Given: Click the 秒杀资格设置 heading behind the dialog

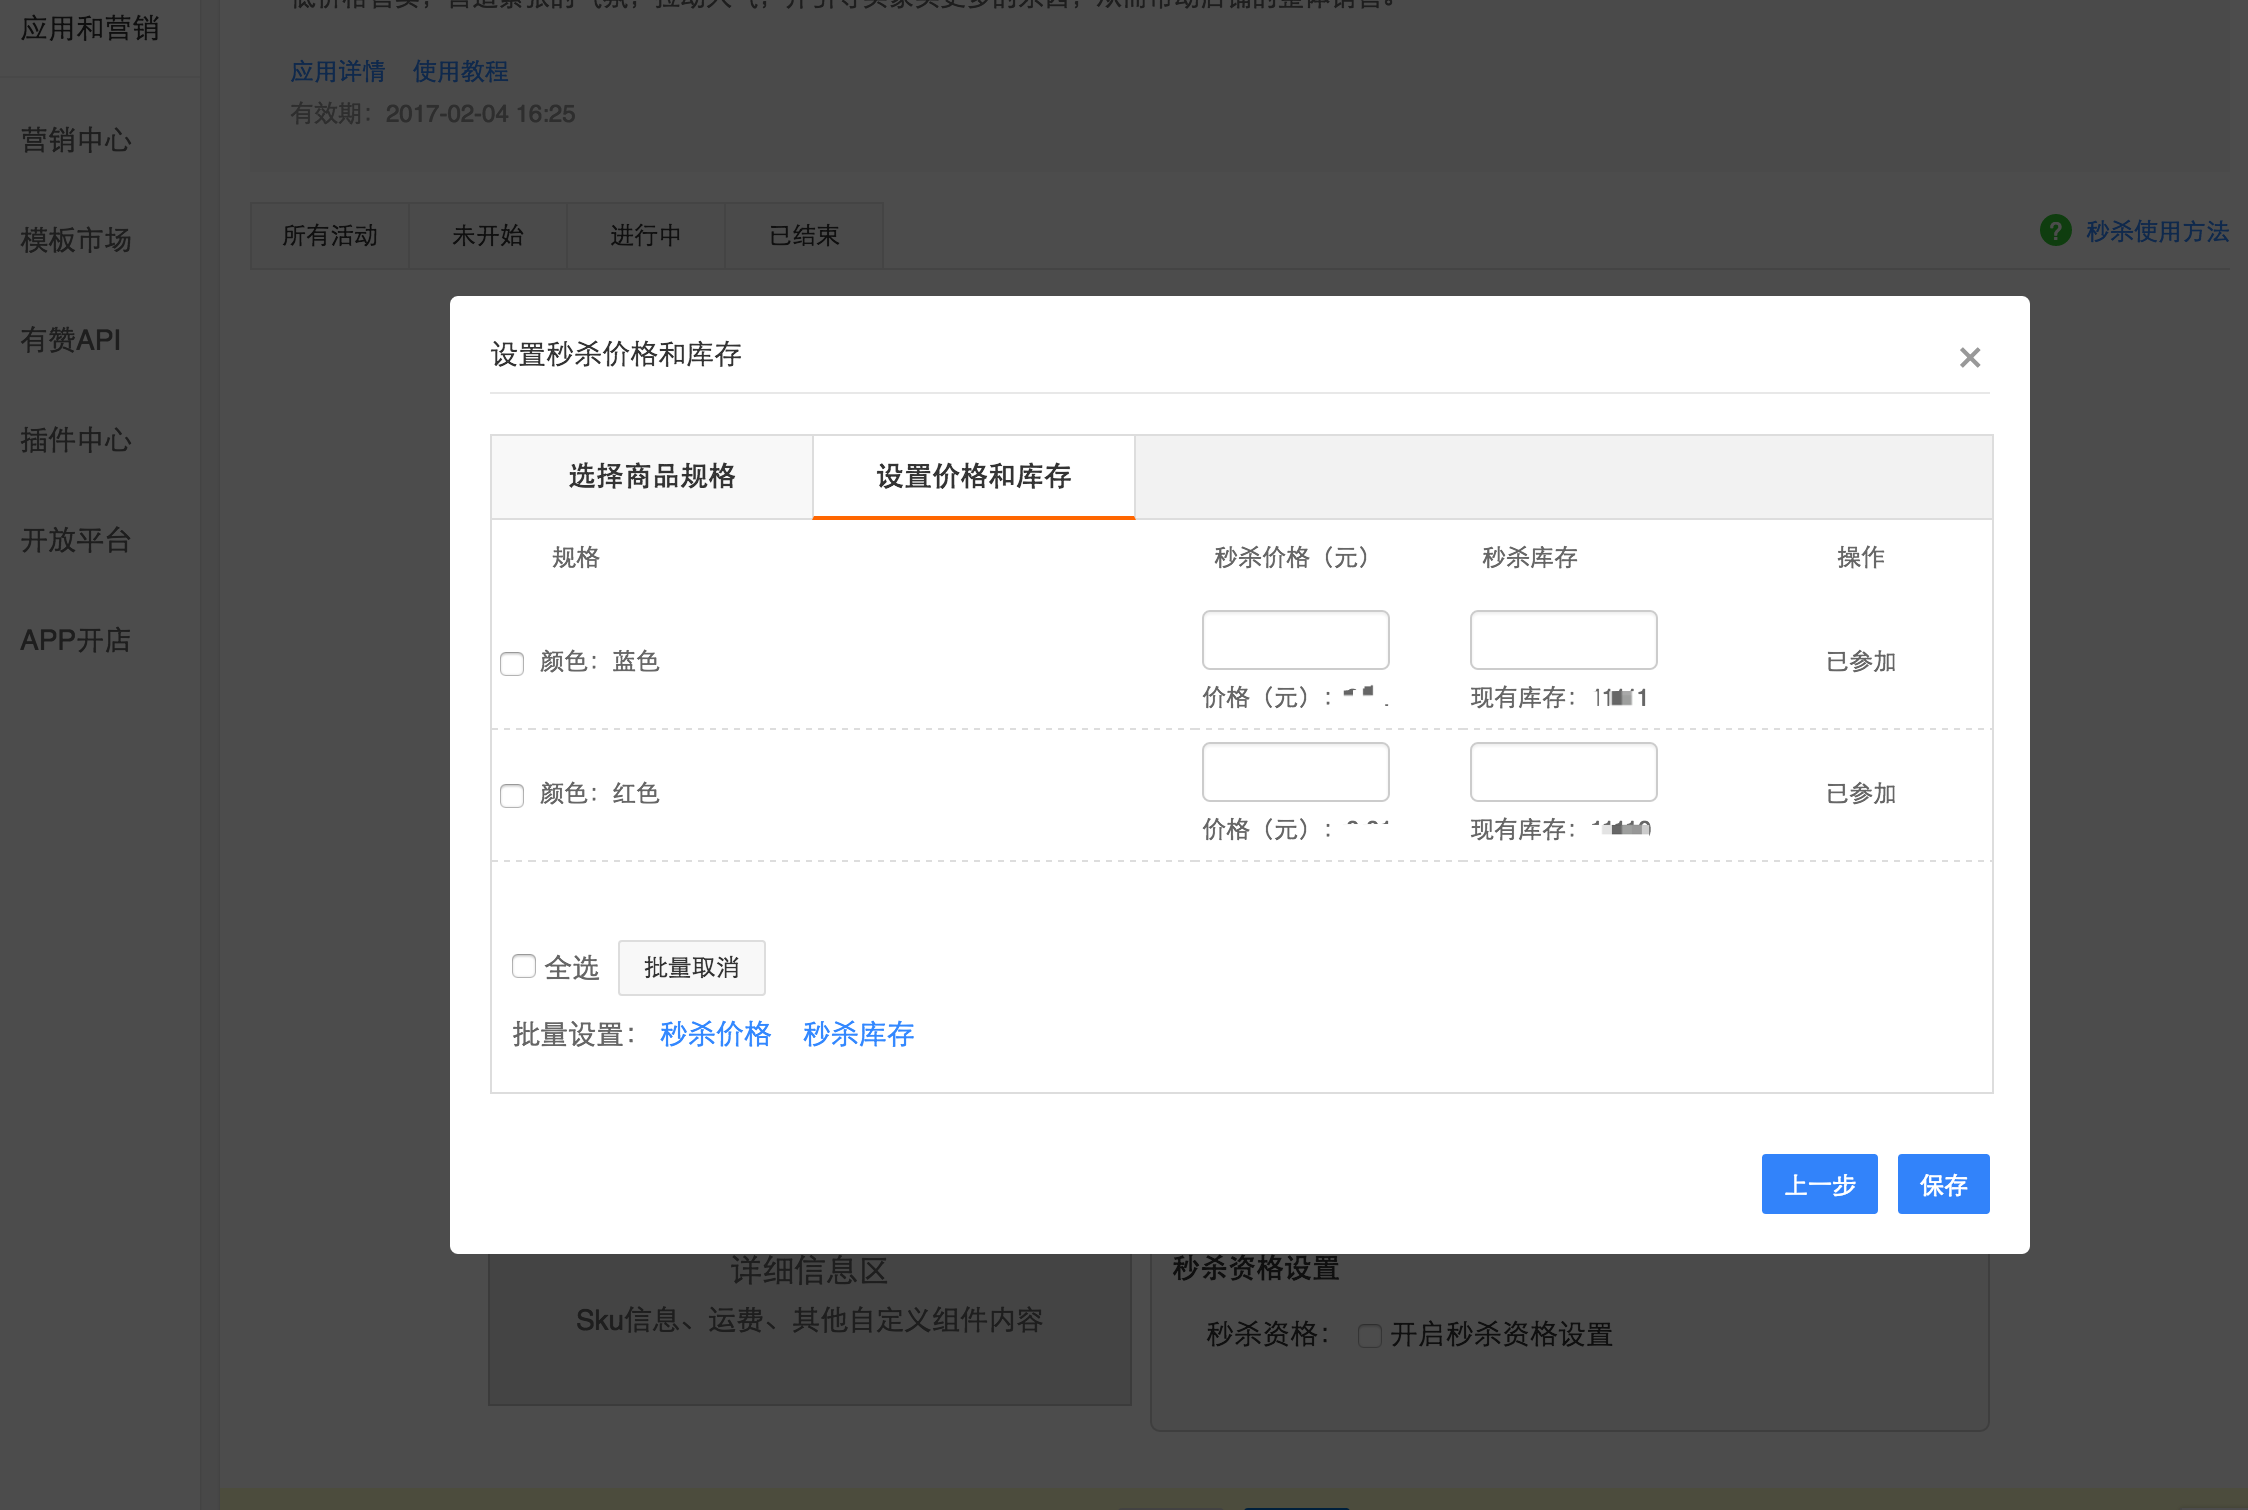Looking at the screenshot, I should coord(1256,1268).
